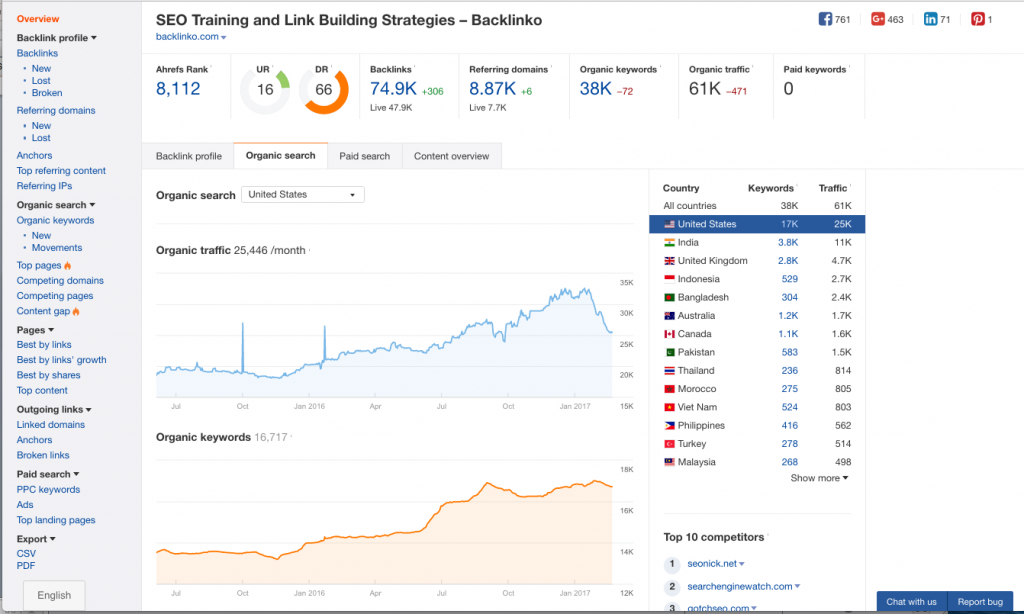The height and width of the screenshot is (614, 1024).
Task: Click the Chat with us button
Action: [x=911, y=602]
